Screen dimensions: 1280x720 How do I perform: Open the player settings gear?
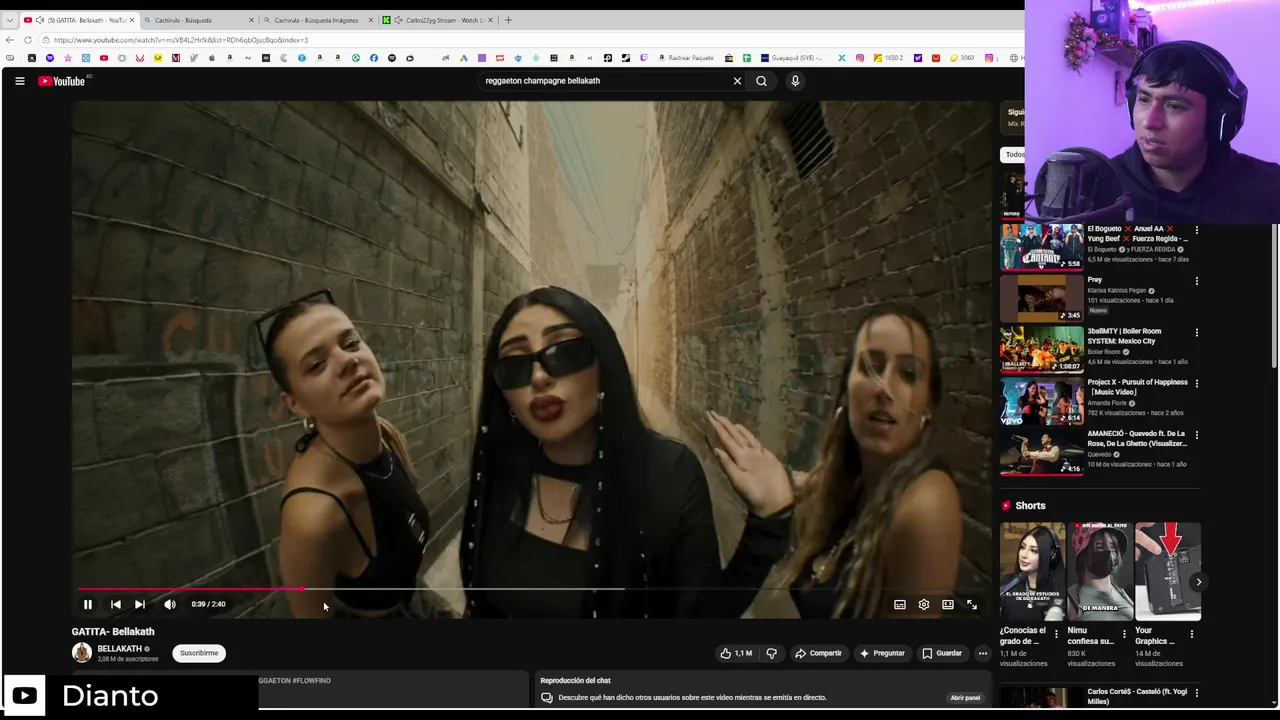point(924,604)
